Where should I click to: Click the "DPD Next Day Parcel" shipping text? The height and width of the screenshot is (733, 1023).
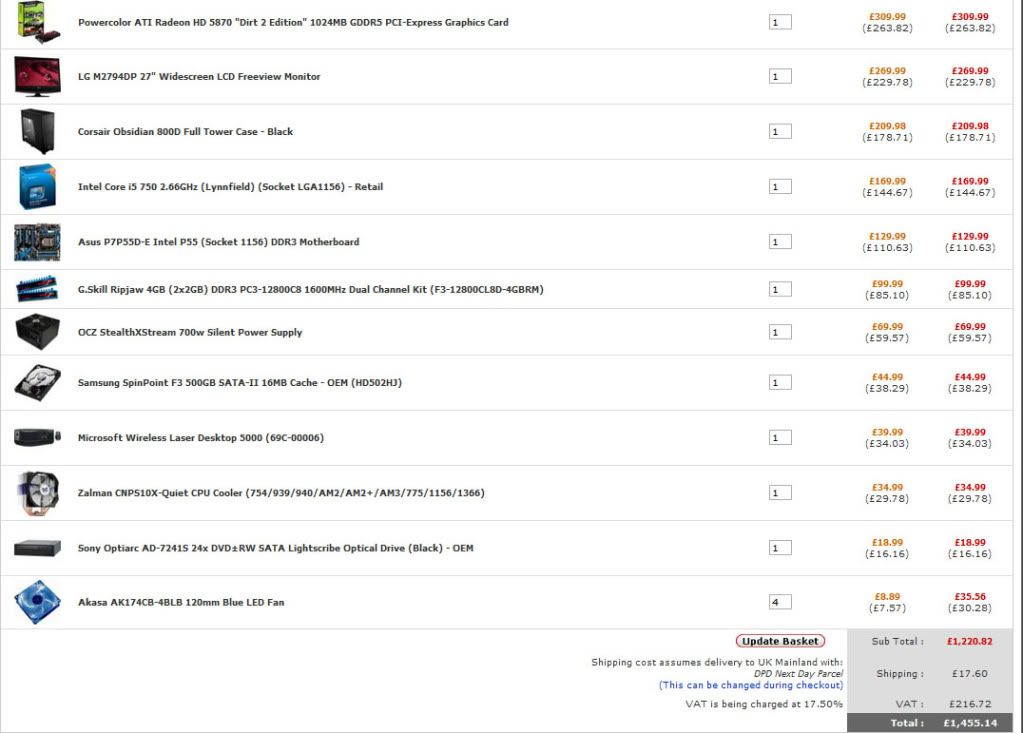[799, 674]
